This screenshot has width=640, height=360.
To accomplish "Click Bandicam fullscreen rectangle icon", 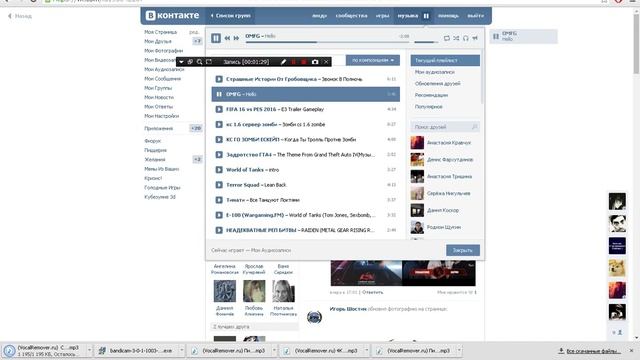I will (x=209, y=62).
